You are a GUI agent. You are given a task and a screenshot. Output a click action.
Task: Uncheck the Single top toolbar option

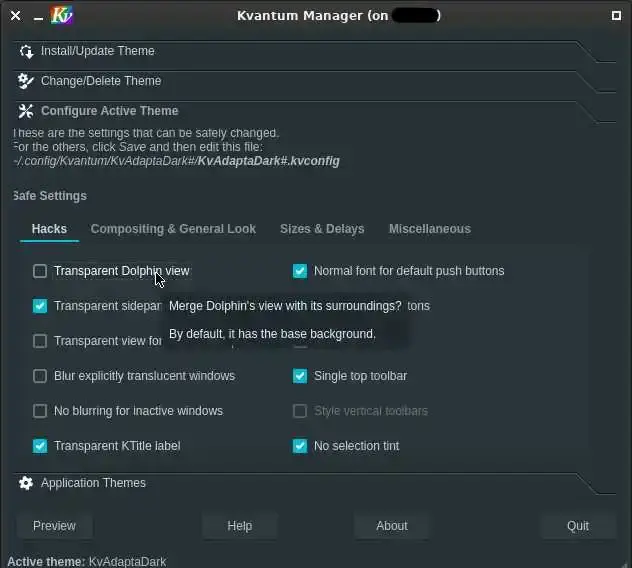(300, 376)
